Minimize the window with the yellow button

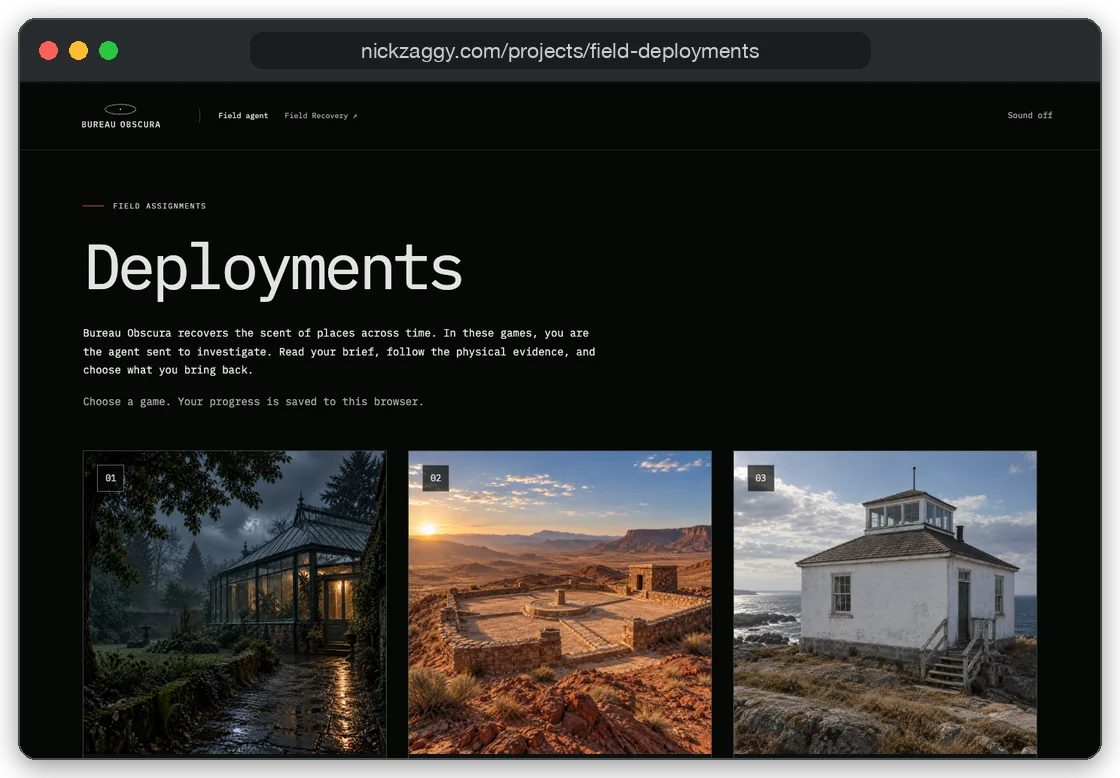pos(79,51)
